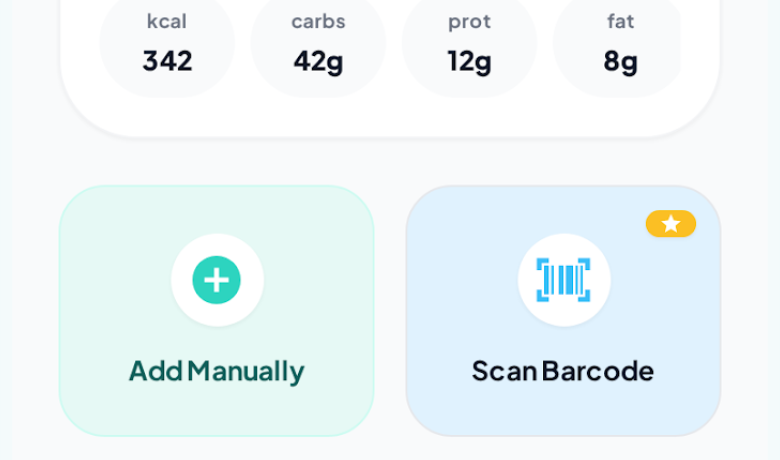Click the yellow star premium badge

pyautogui.click(x=670, y=224)
